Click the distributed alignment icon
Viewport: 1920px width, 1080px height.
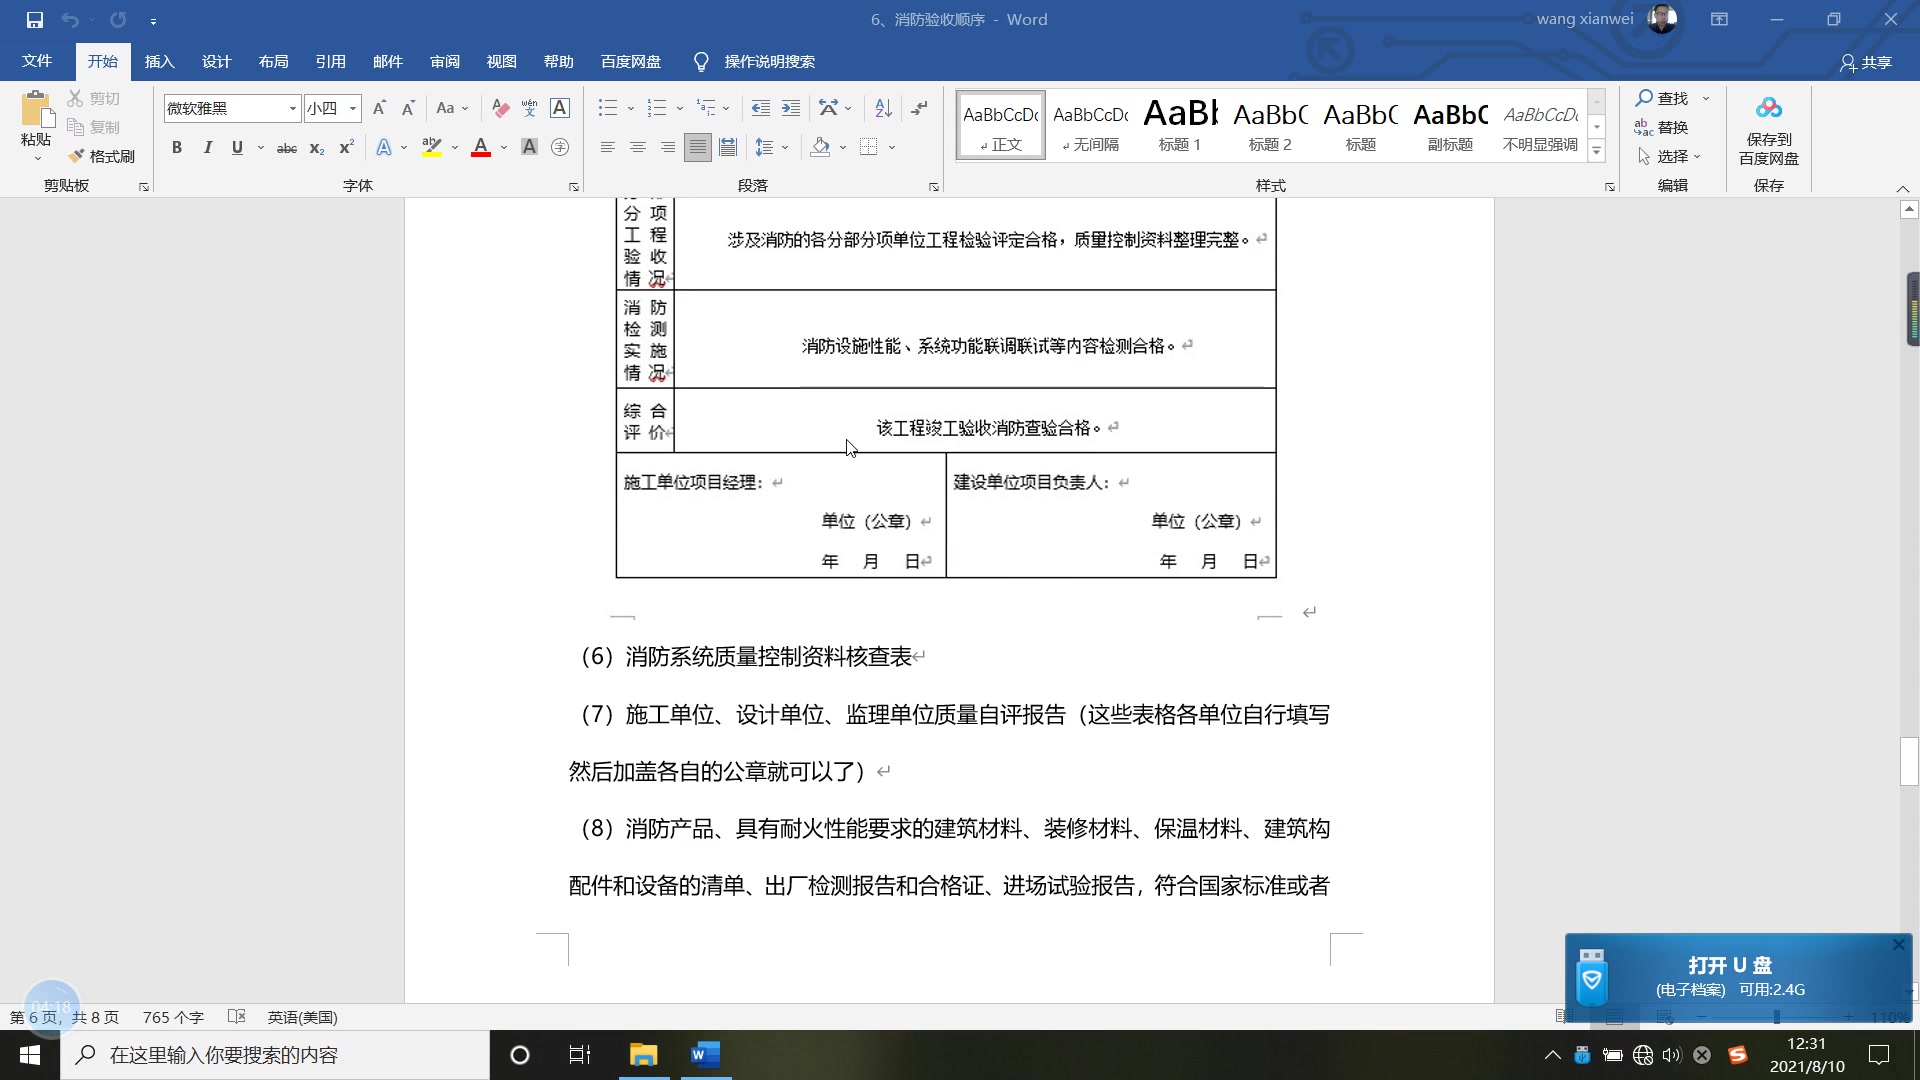[x=728, y=148]
